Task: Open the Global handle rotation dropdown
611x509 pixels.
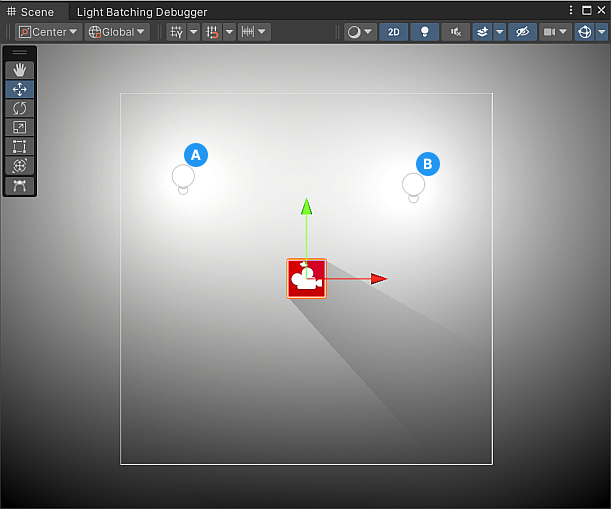Action: 116,32
